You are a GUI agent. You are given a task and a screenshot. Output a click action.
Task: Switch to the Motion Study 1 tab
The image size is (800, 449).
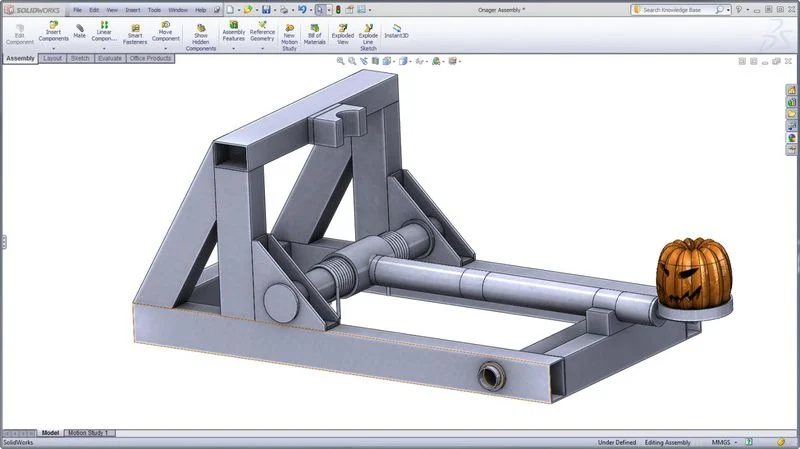point(89,433)
